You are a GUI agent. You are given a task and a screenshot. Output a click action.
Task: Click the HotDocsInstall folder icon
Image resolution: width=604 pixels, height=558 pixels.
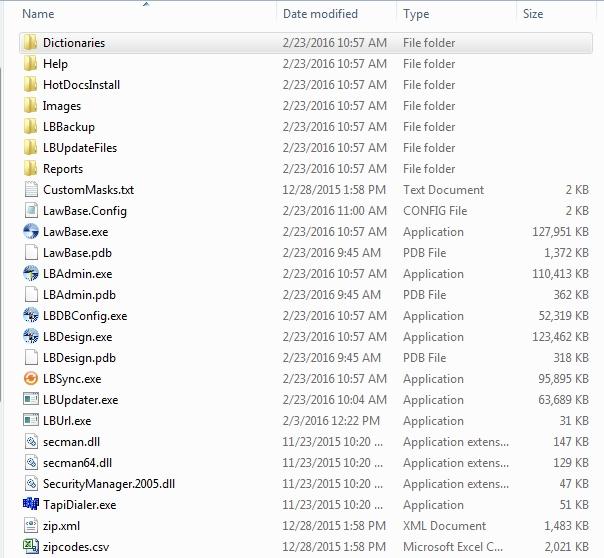point(30,84)
